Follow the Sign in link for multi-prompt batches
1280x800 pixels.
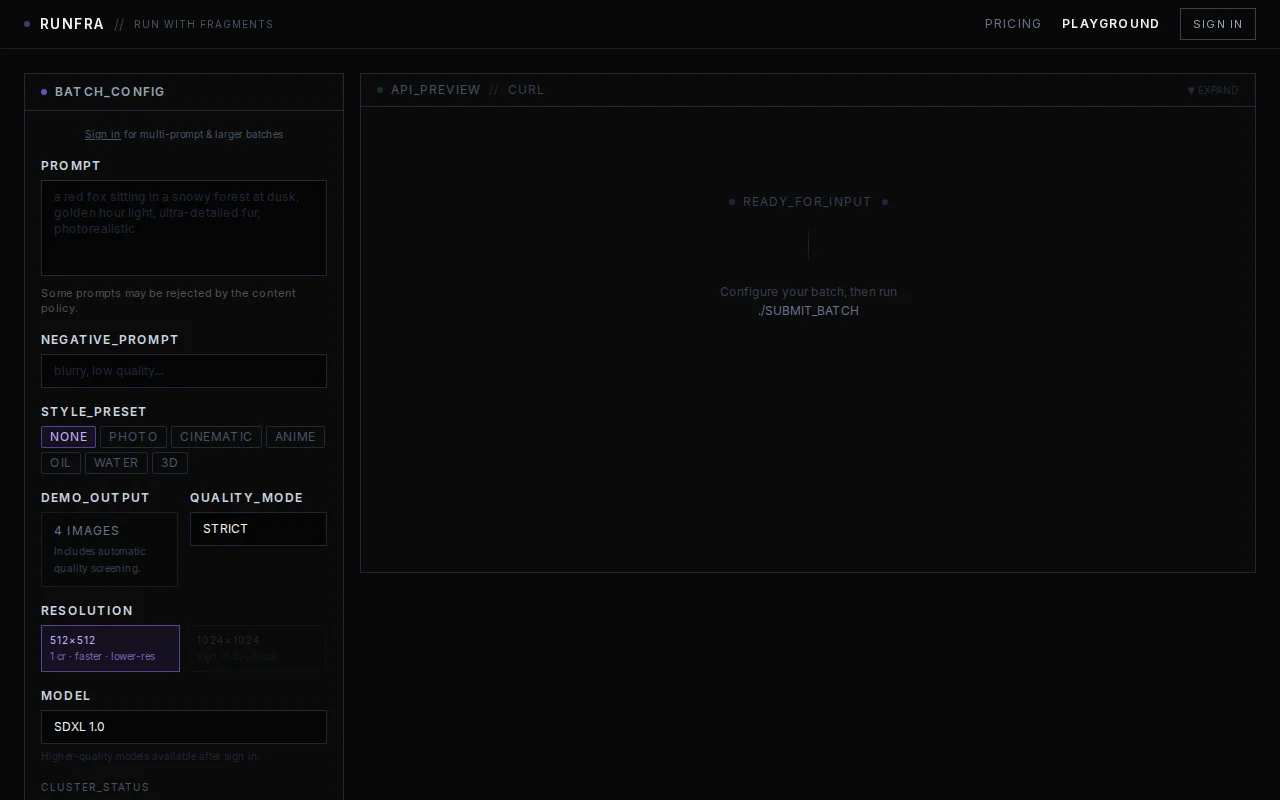(x=102, y=134)
